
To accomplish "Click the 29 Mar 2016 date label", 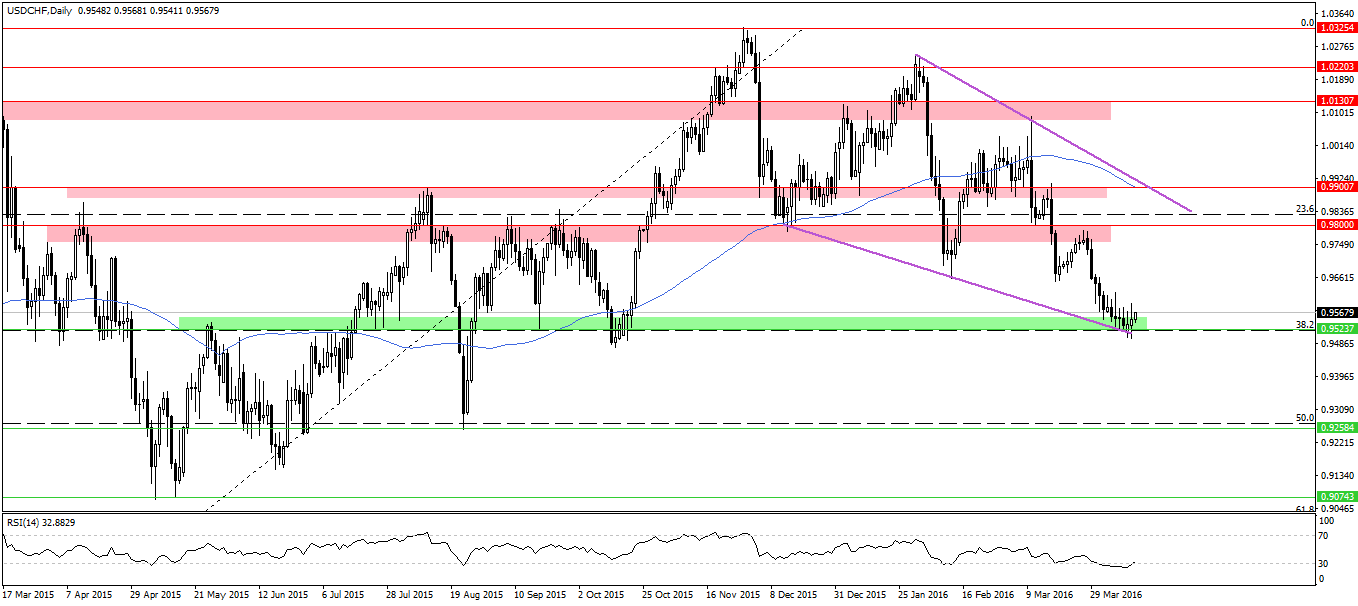I will [x=1115, y=593].
